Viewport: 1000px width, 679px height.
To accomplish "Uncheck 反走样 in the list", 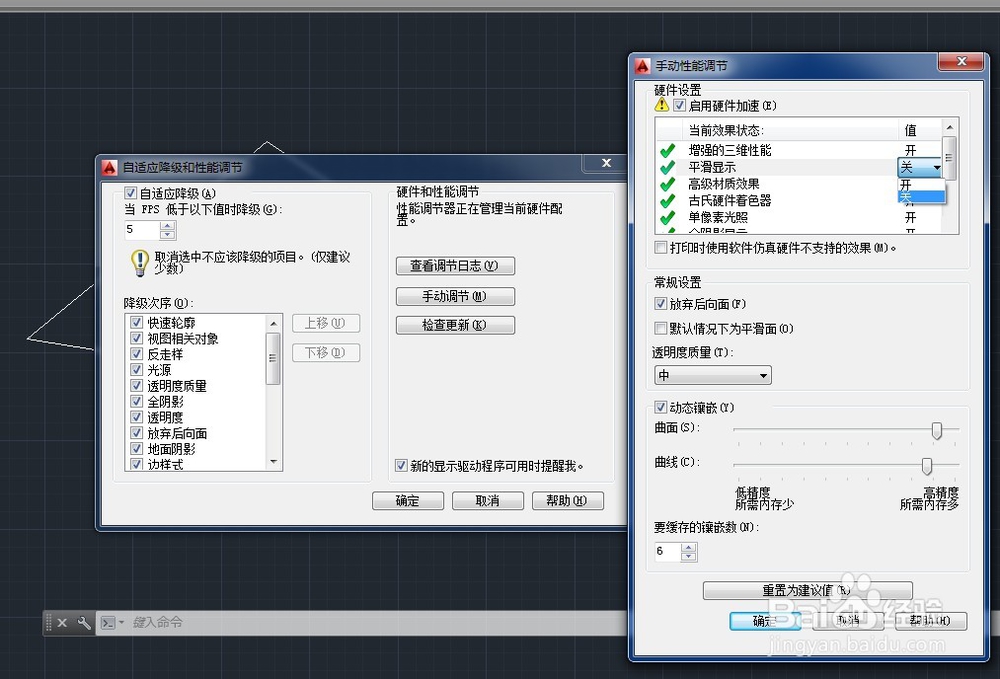I will tap(136, 354).
